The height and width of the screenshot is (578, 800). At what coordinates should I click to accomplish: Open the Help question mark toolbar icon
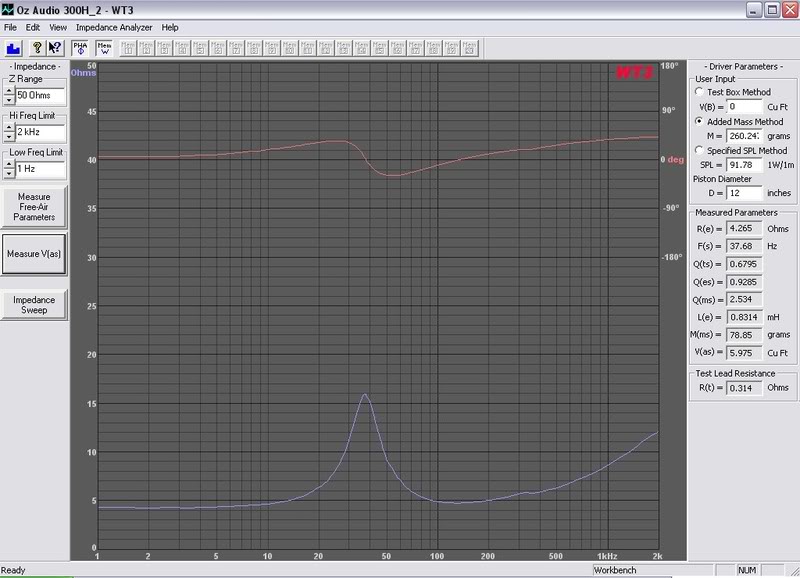pos(37,47)
